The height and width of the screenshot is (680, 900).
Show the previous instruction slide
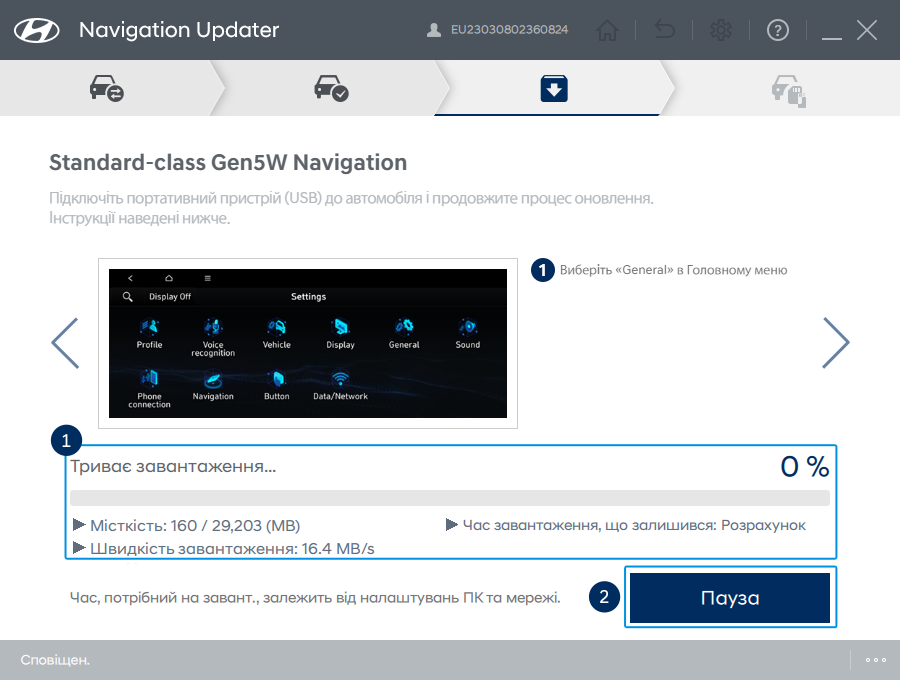click(x=65, y=343)
